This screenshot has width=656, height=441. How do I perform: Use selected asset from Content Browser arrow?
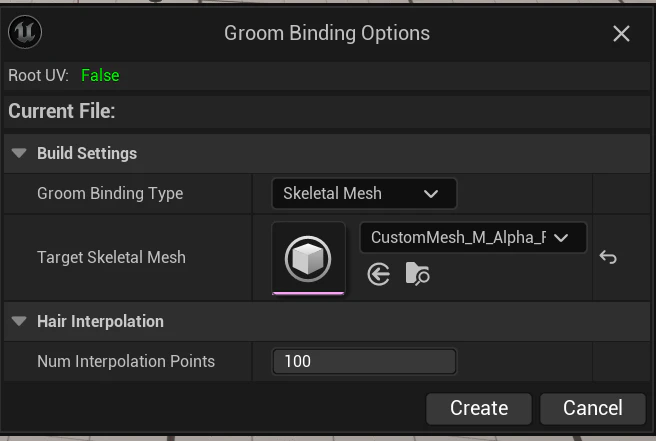(379, 274)
